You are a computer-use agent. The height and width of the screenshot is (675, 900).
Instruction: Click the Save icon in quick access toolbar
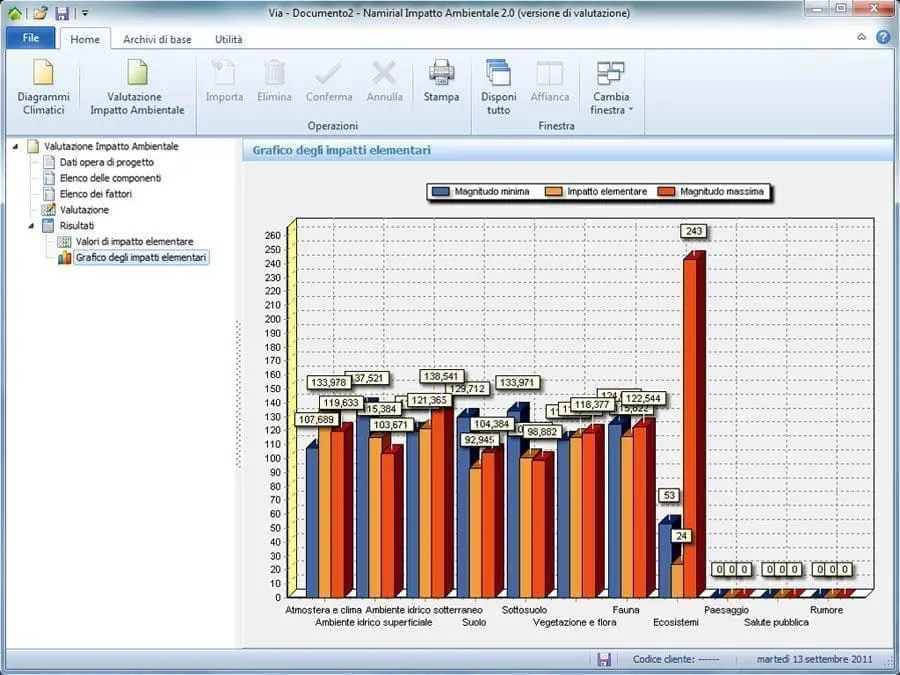click(63, 13)
